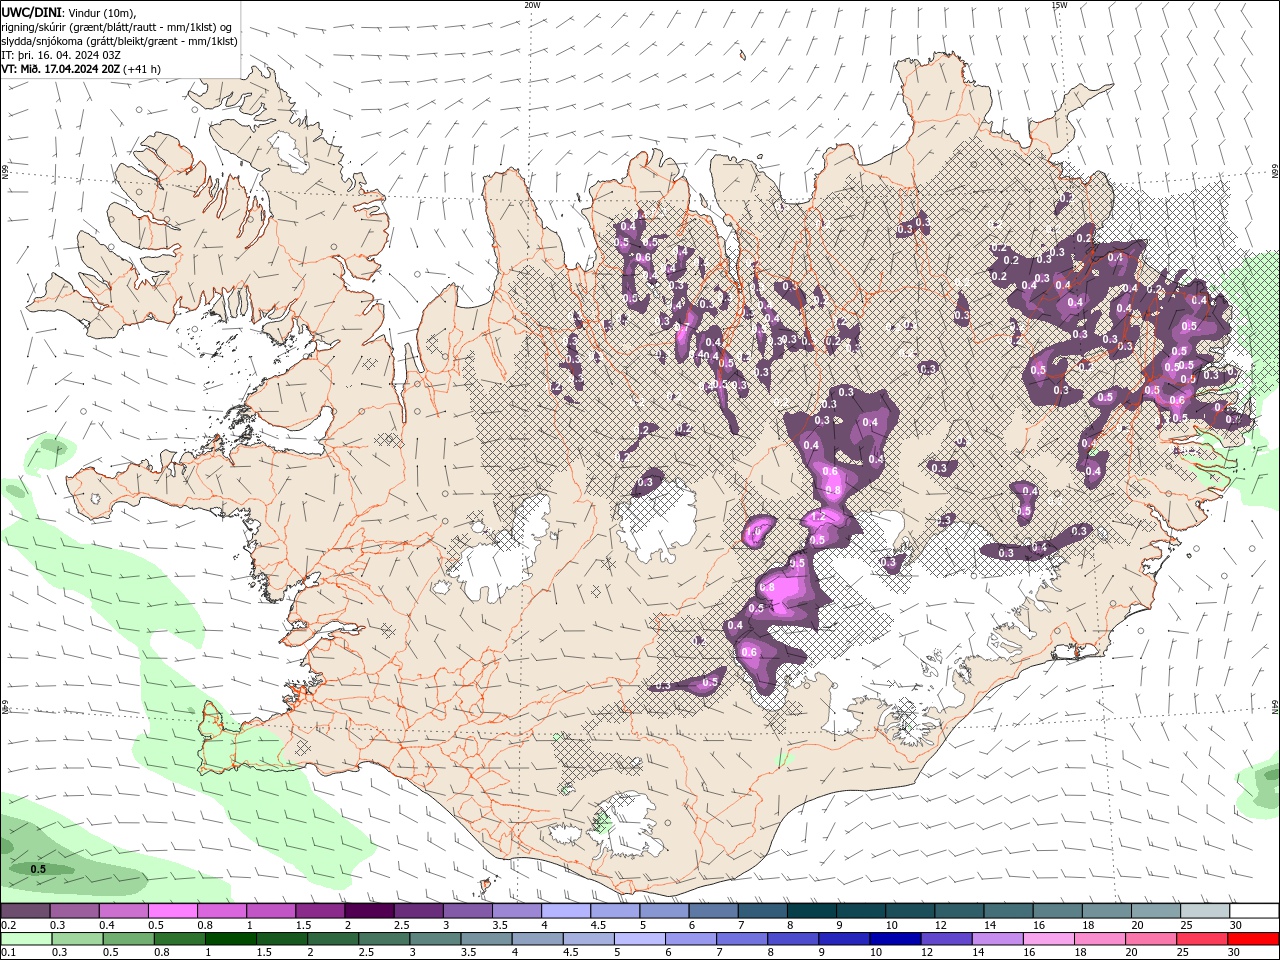Click the pale green first rain legend swatch
The width and height of the screenshot is (1280, 960).
[25, 939]
